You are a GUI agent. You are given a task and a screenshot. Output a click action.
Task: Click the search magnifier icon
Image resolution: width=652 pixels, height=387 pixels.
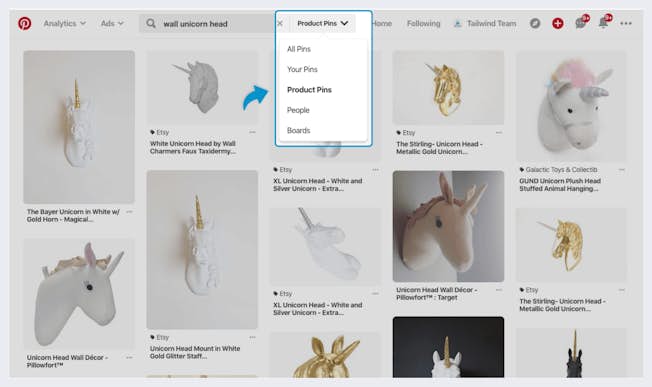coord(151,23)
